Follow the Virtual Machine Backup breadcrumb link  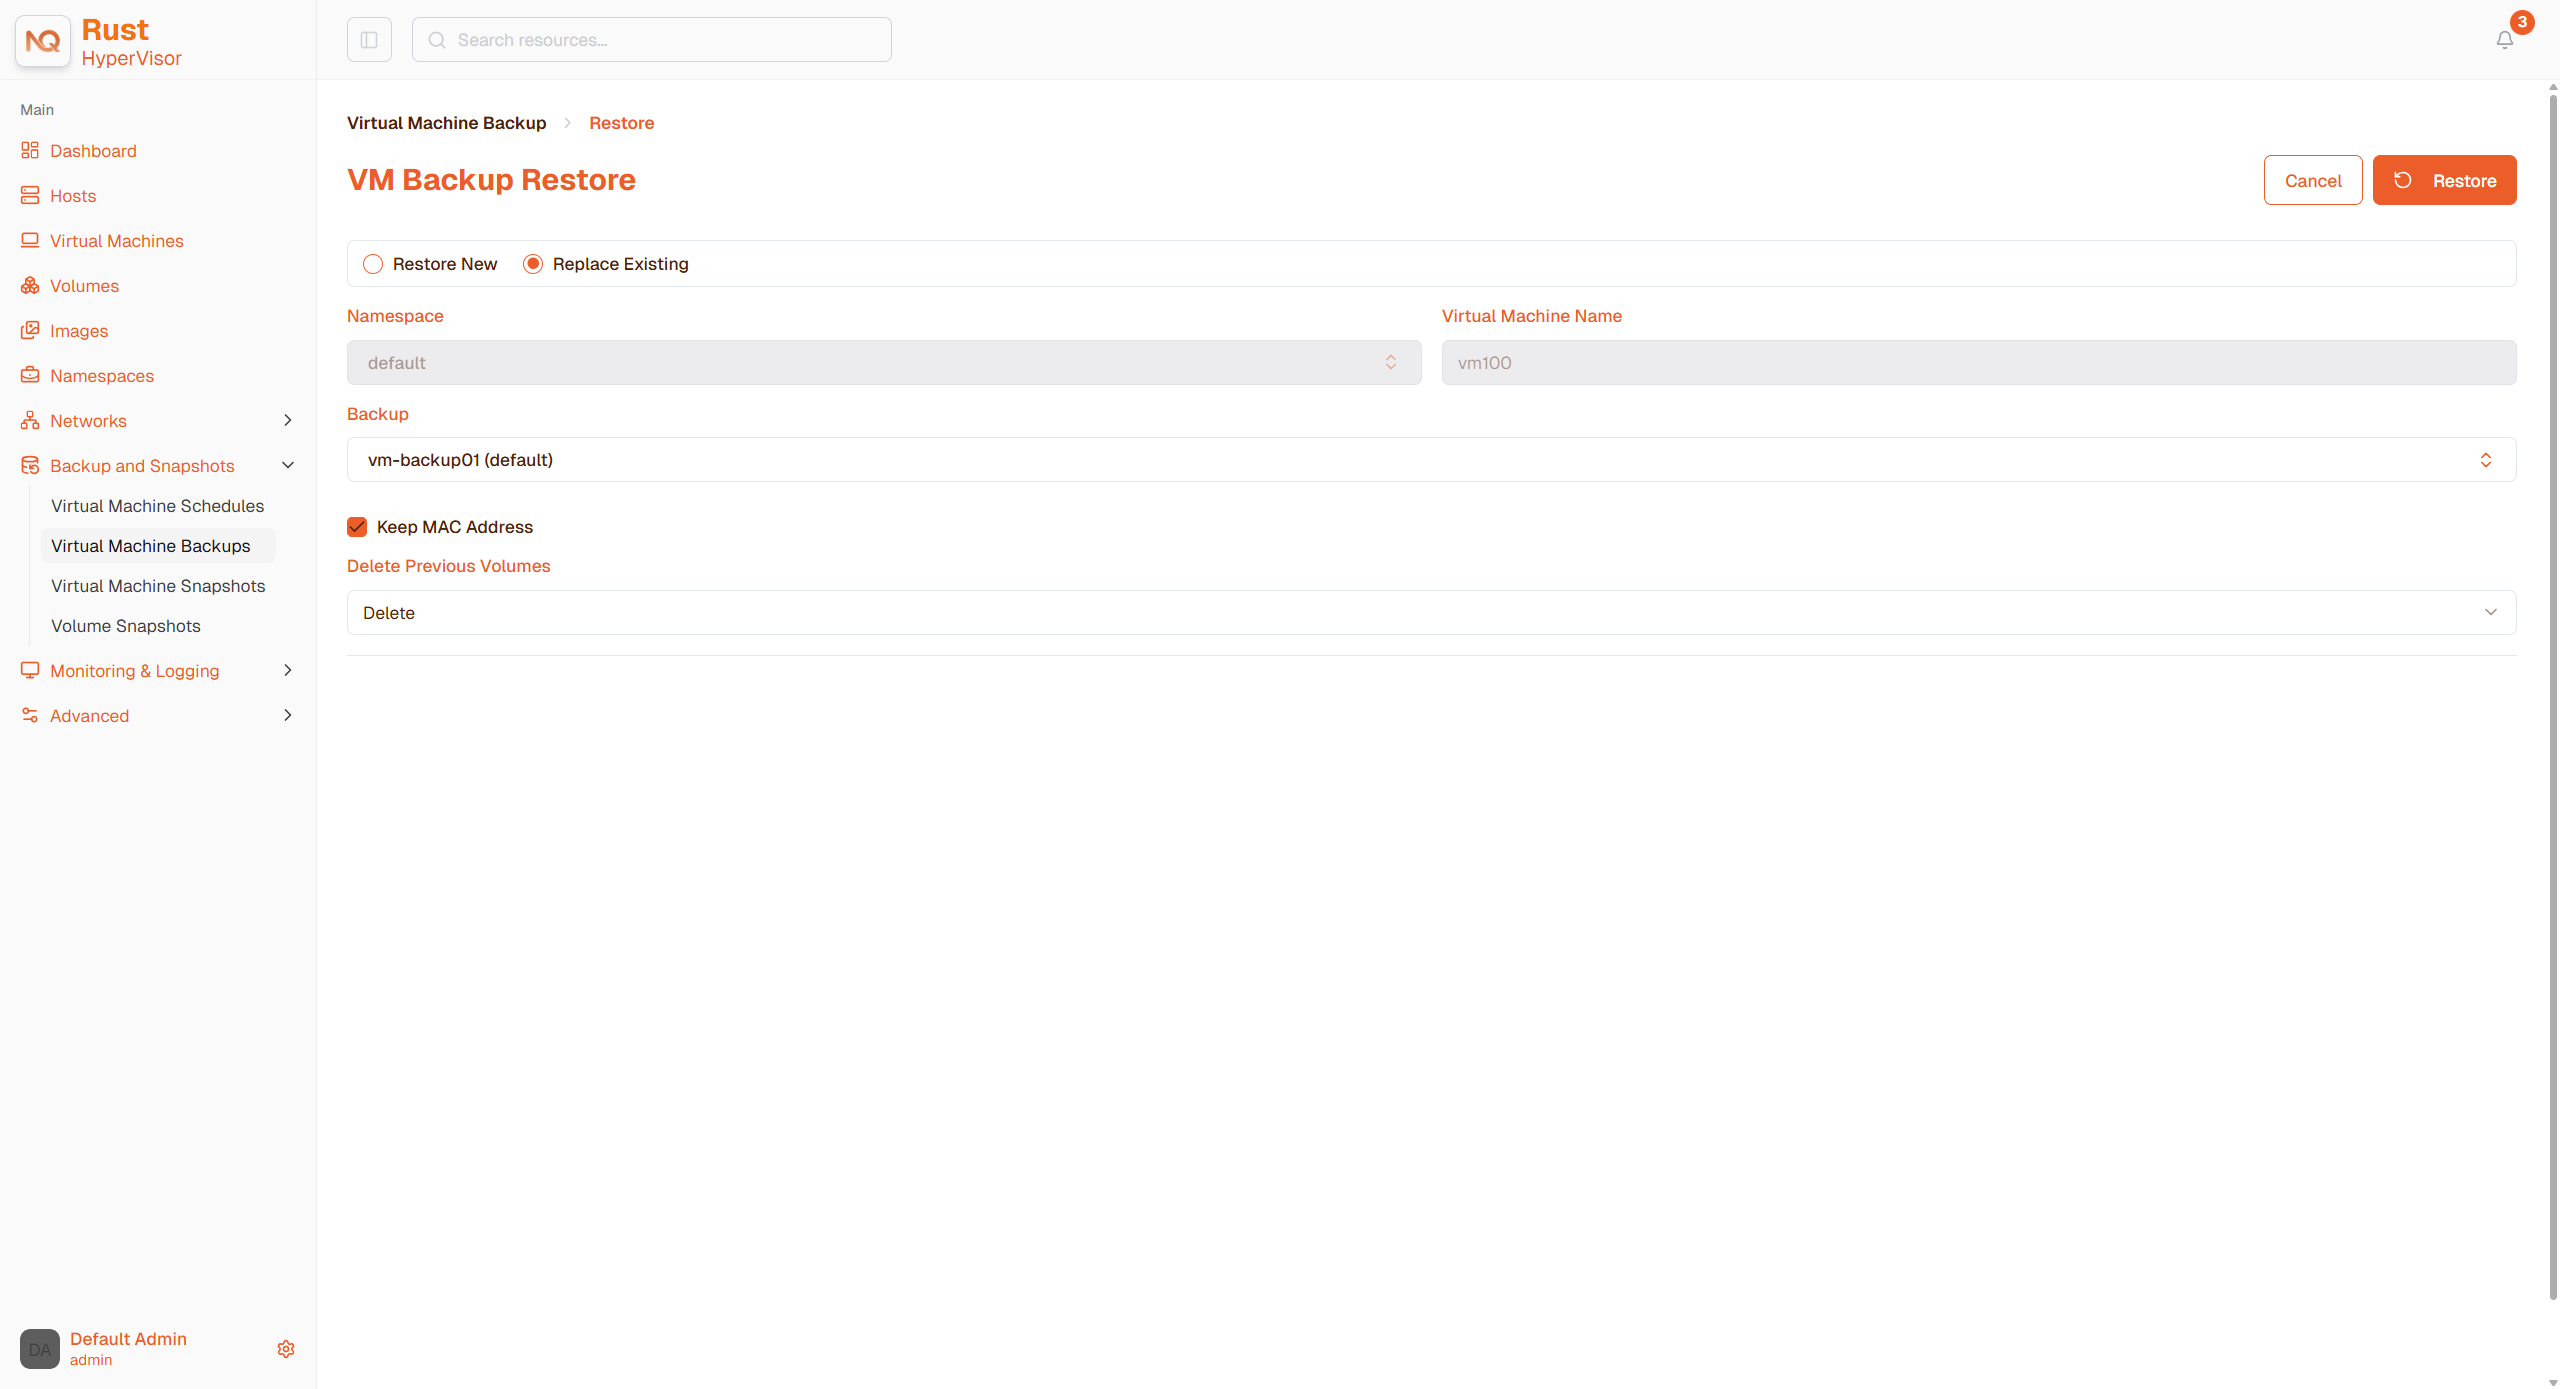(x=447, y=123)
